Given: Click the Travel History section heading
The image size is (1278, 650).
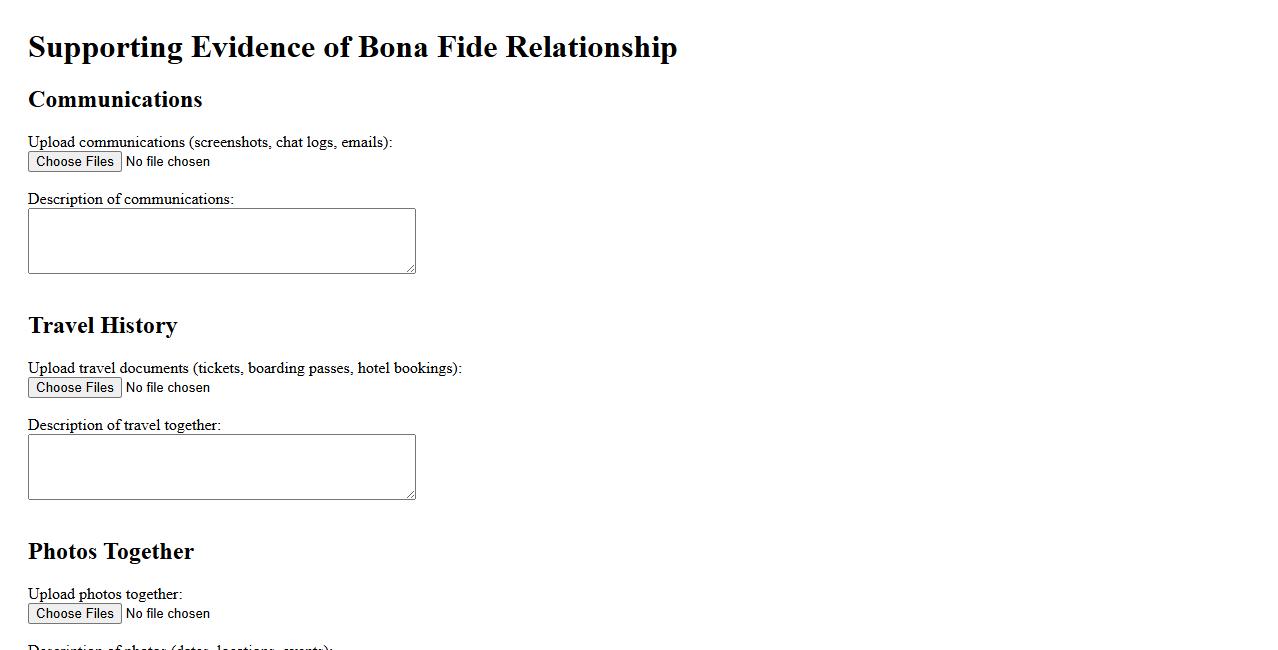Looking at the screenshot, I should (103, 326).
